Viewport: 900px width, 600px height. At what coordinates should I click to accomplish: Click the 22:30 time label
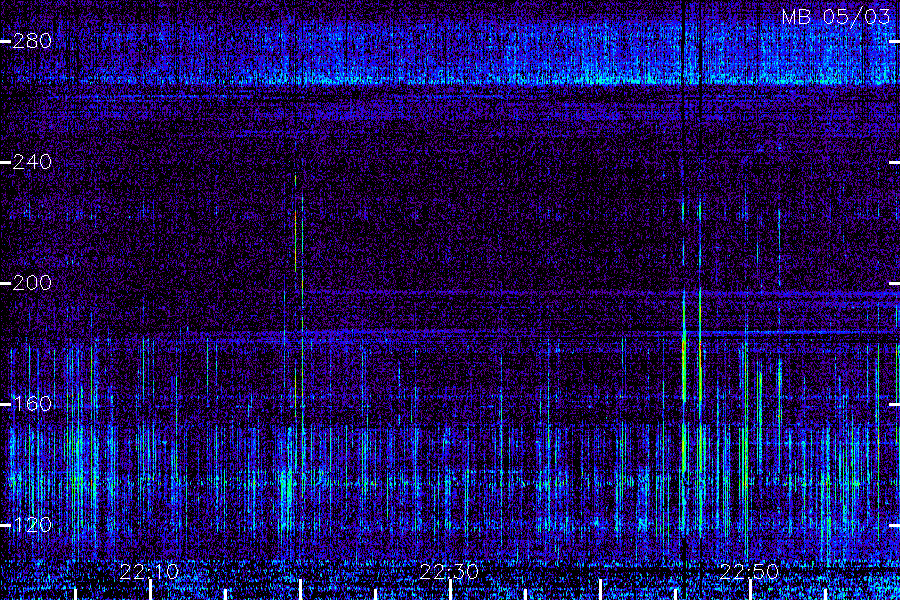(449, 572)
